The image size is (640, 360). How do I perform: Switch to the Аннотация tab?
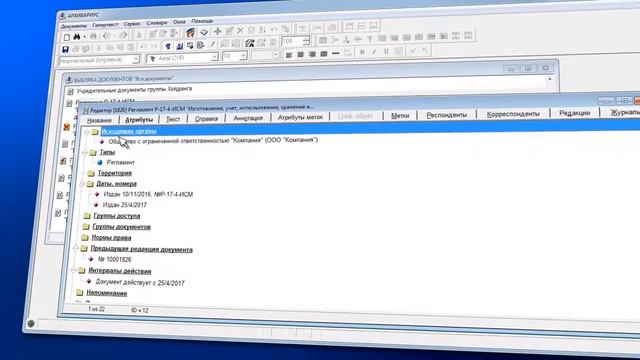tap(248, 118)
